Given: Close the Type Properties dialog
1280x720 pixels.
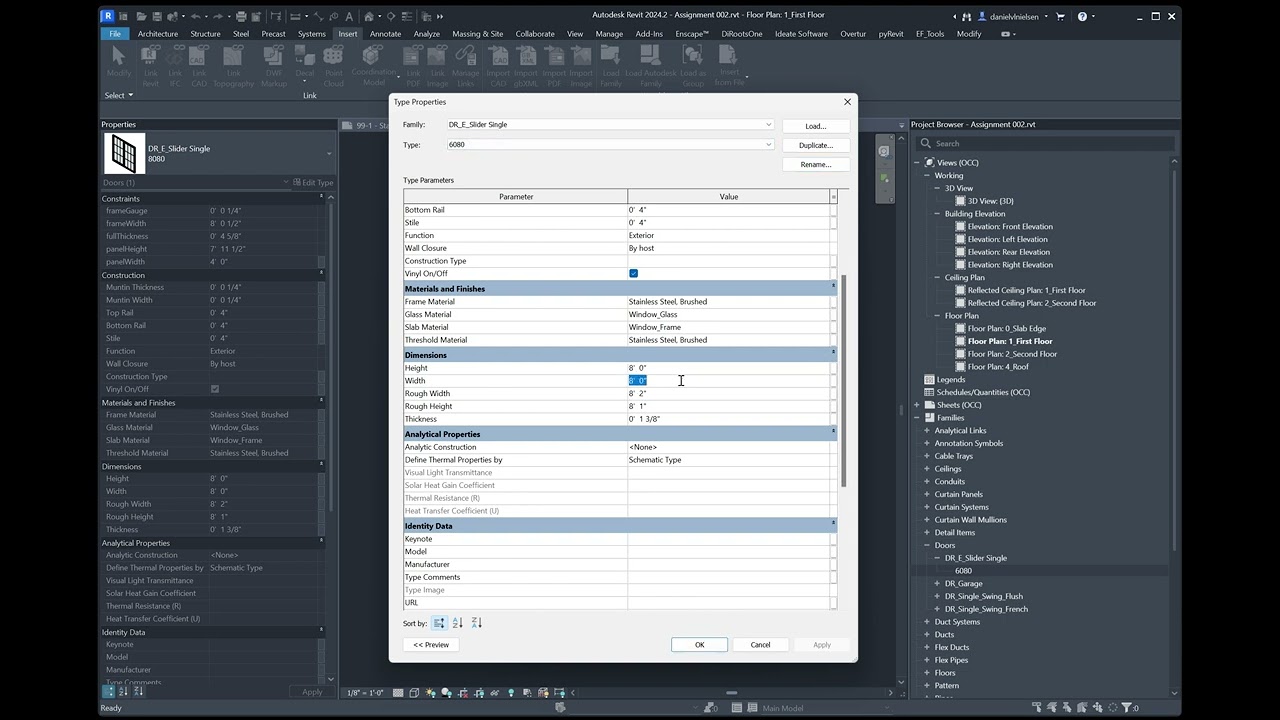Looking at the screenshot, I should (847, 102).
